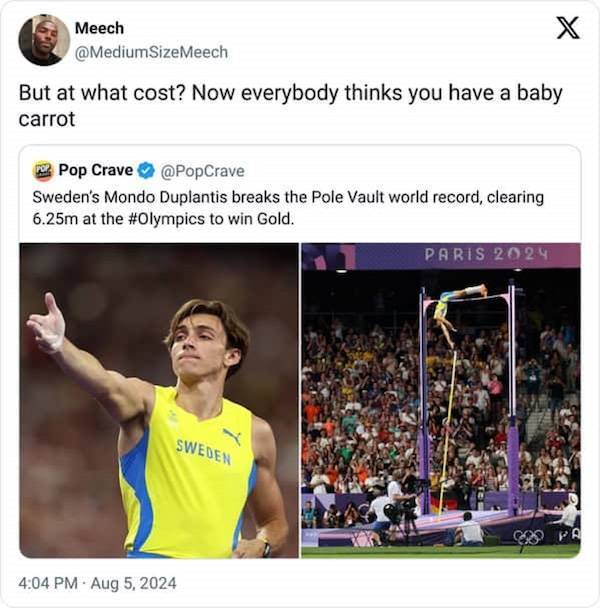The height and width of the screenshot is (608, 600).
Task: Open the Duplantis portrait photo
Action: pyautogui.click(x=159, y=400)
